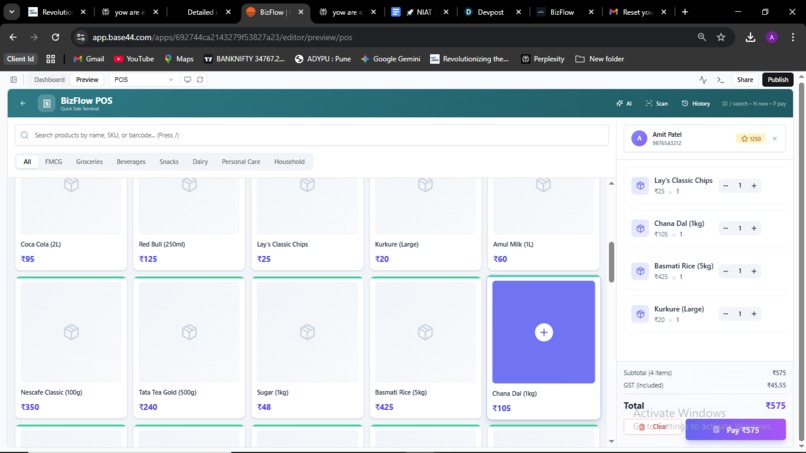The width and height of the screenshot is (806, 453).
Task: Open the Perplexity bookmark
Action: [543, 59]
